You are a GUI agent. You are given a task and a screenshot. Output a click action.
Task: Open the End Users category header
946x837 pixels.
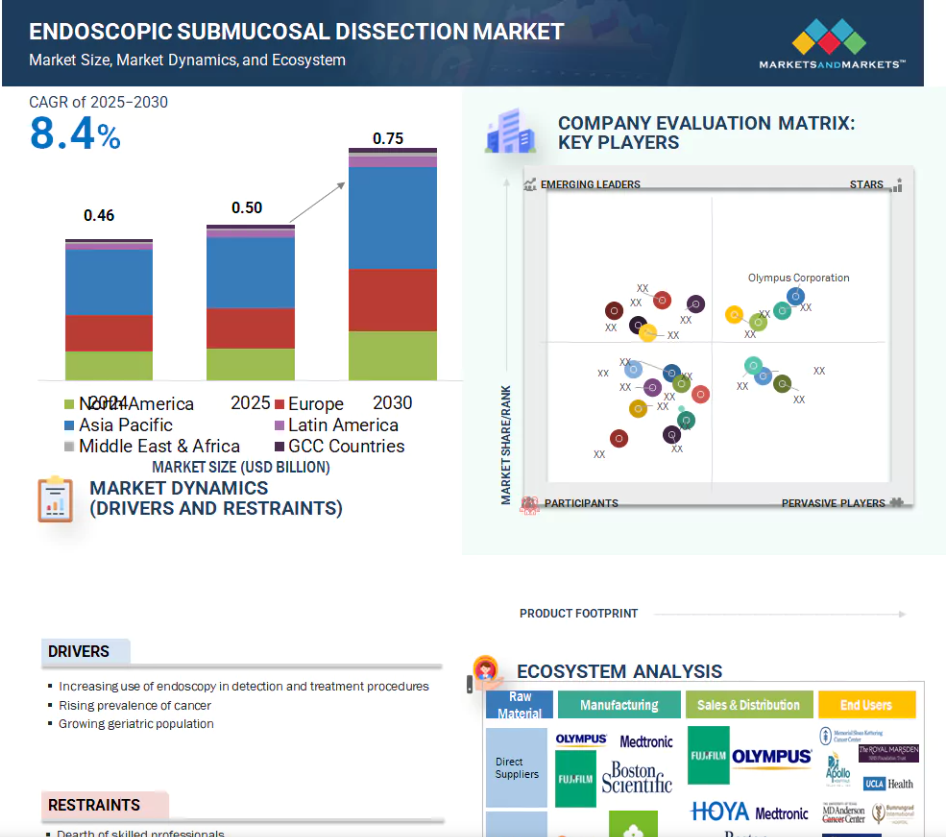point(866,705)
